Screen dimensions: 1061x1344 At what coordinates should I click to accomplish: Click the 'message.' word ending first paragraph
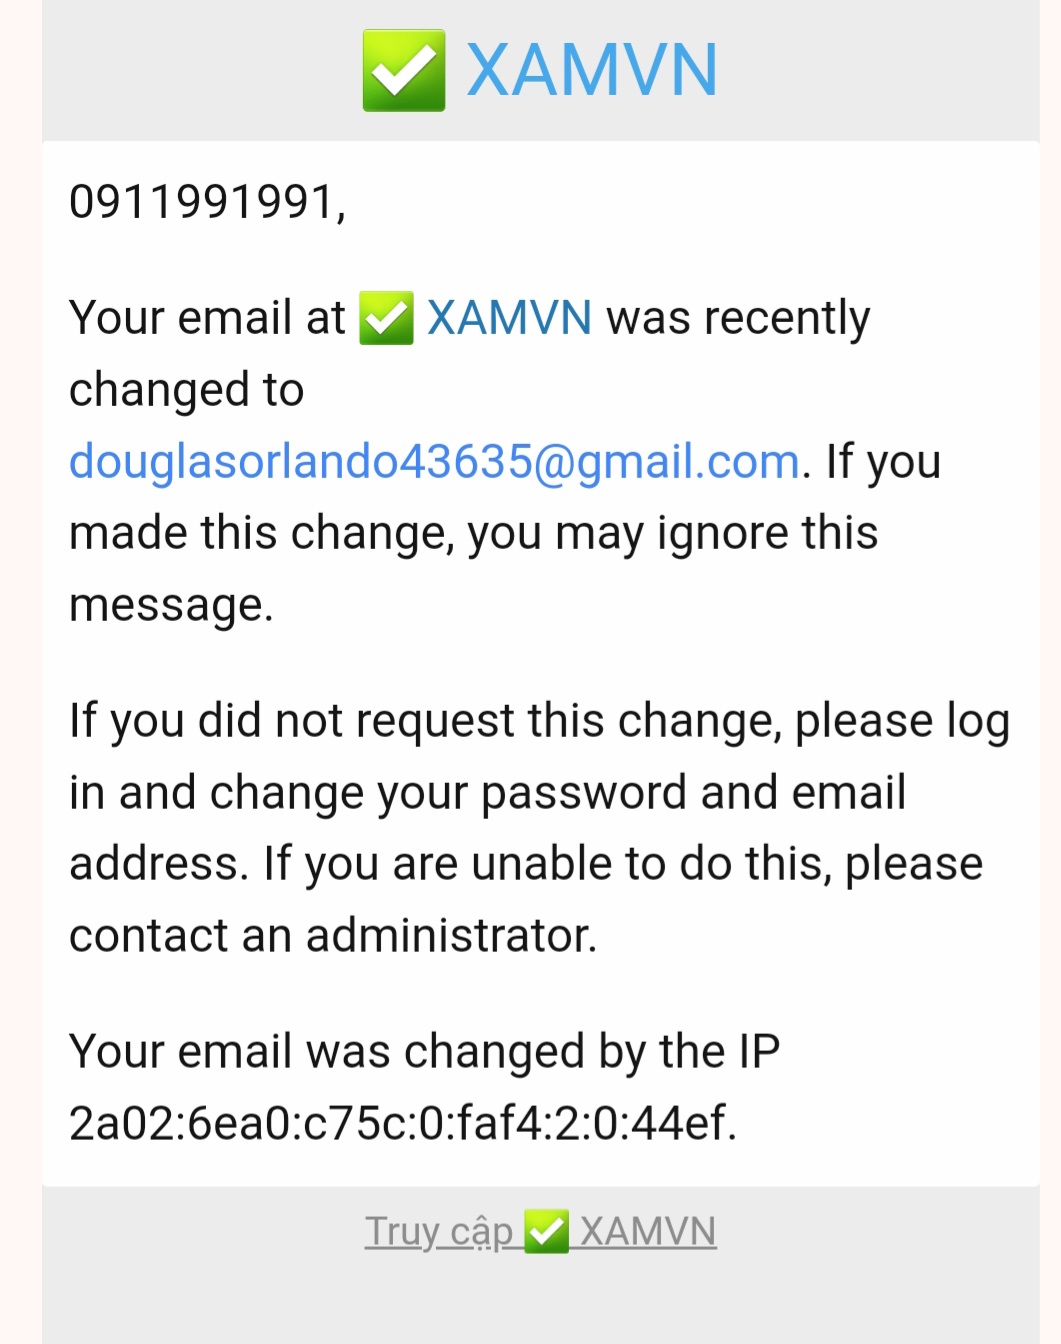point(171,606)
